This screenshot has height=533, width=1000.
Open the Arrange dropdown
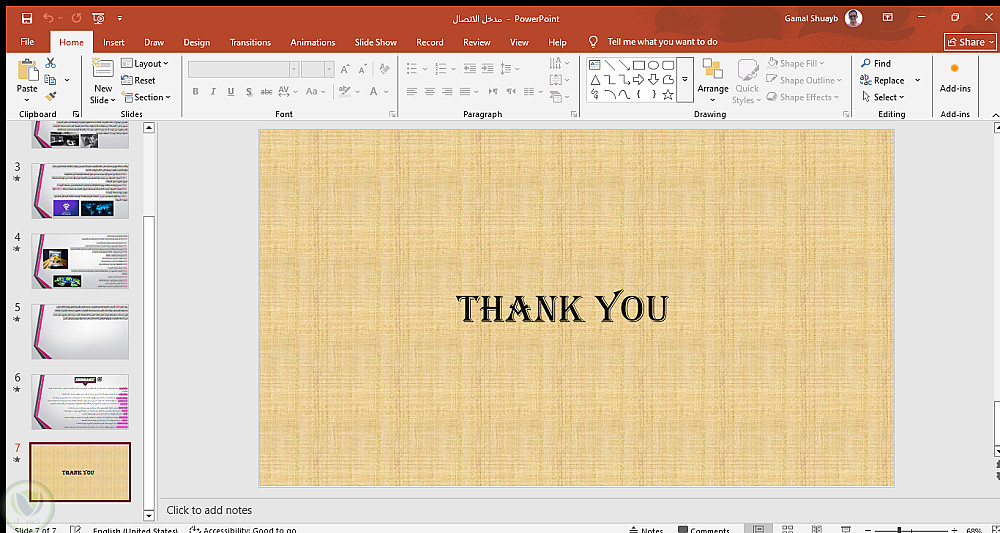point(712,82)
